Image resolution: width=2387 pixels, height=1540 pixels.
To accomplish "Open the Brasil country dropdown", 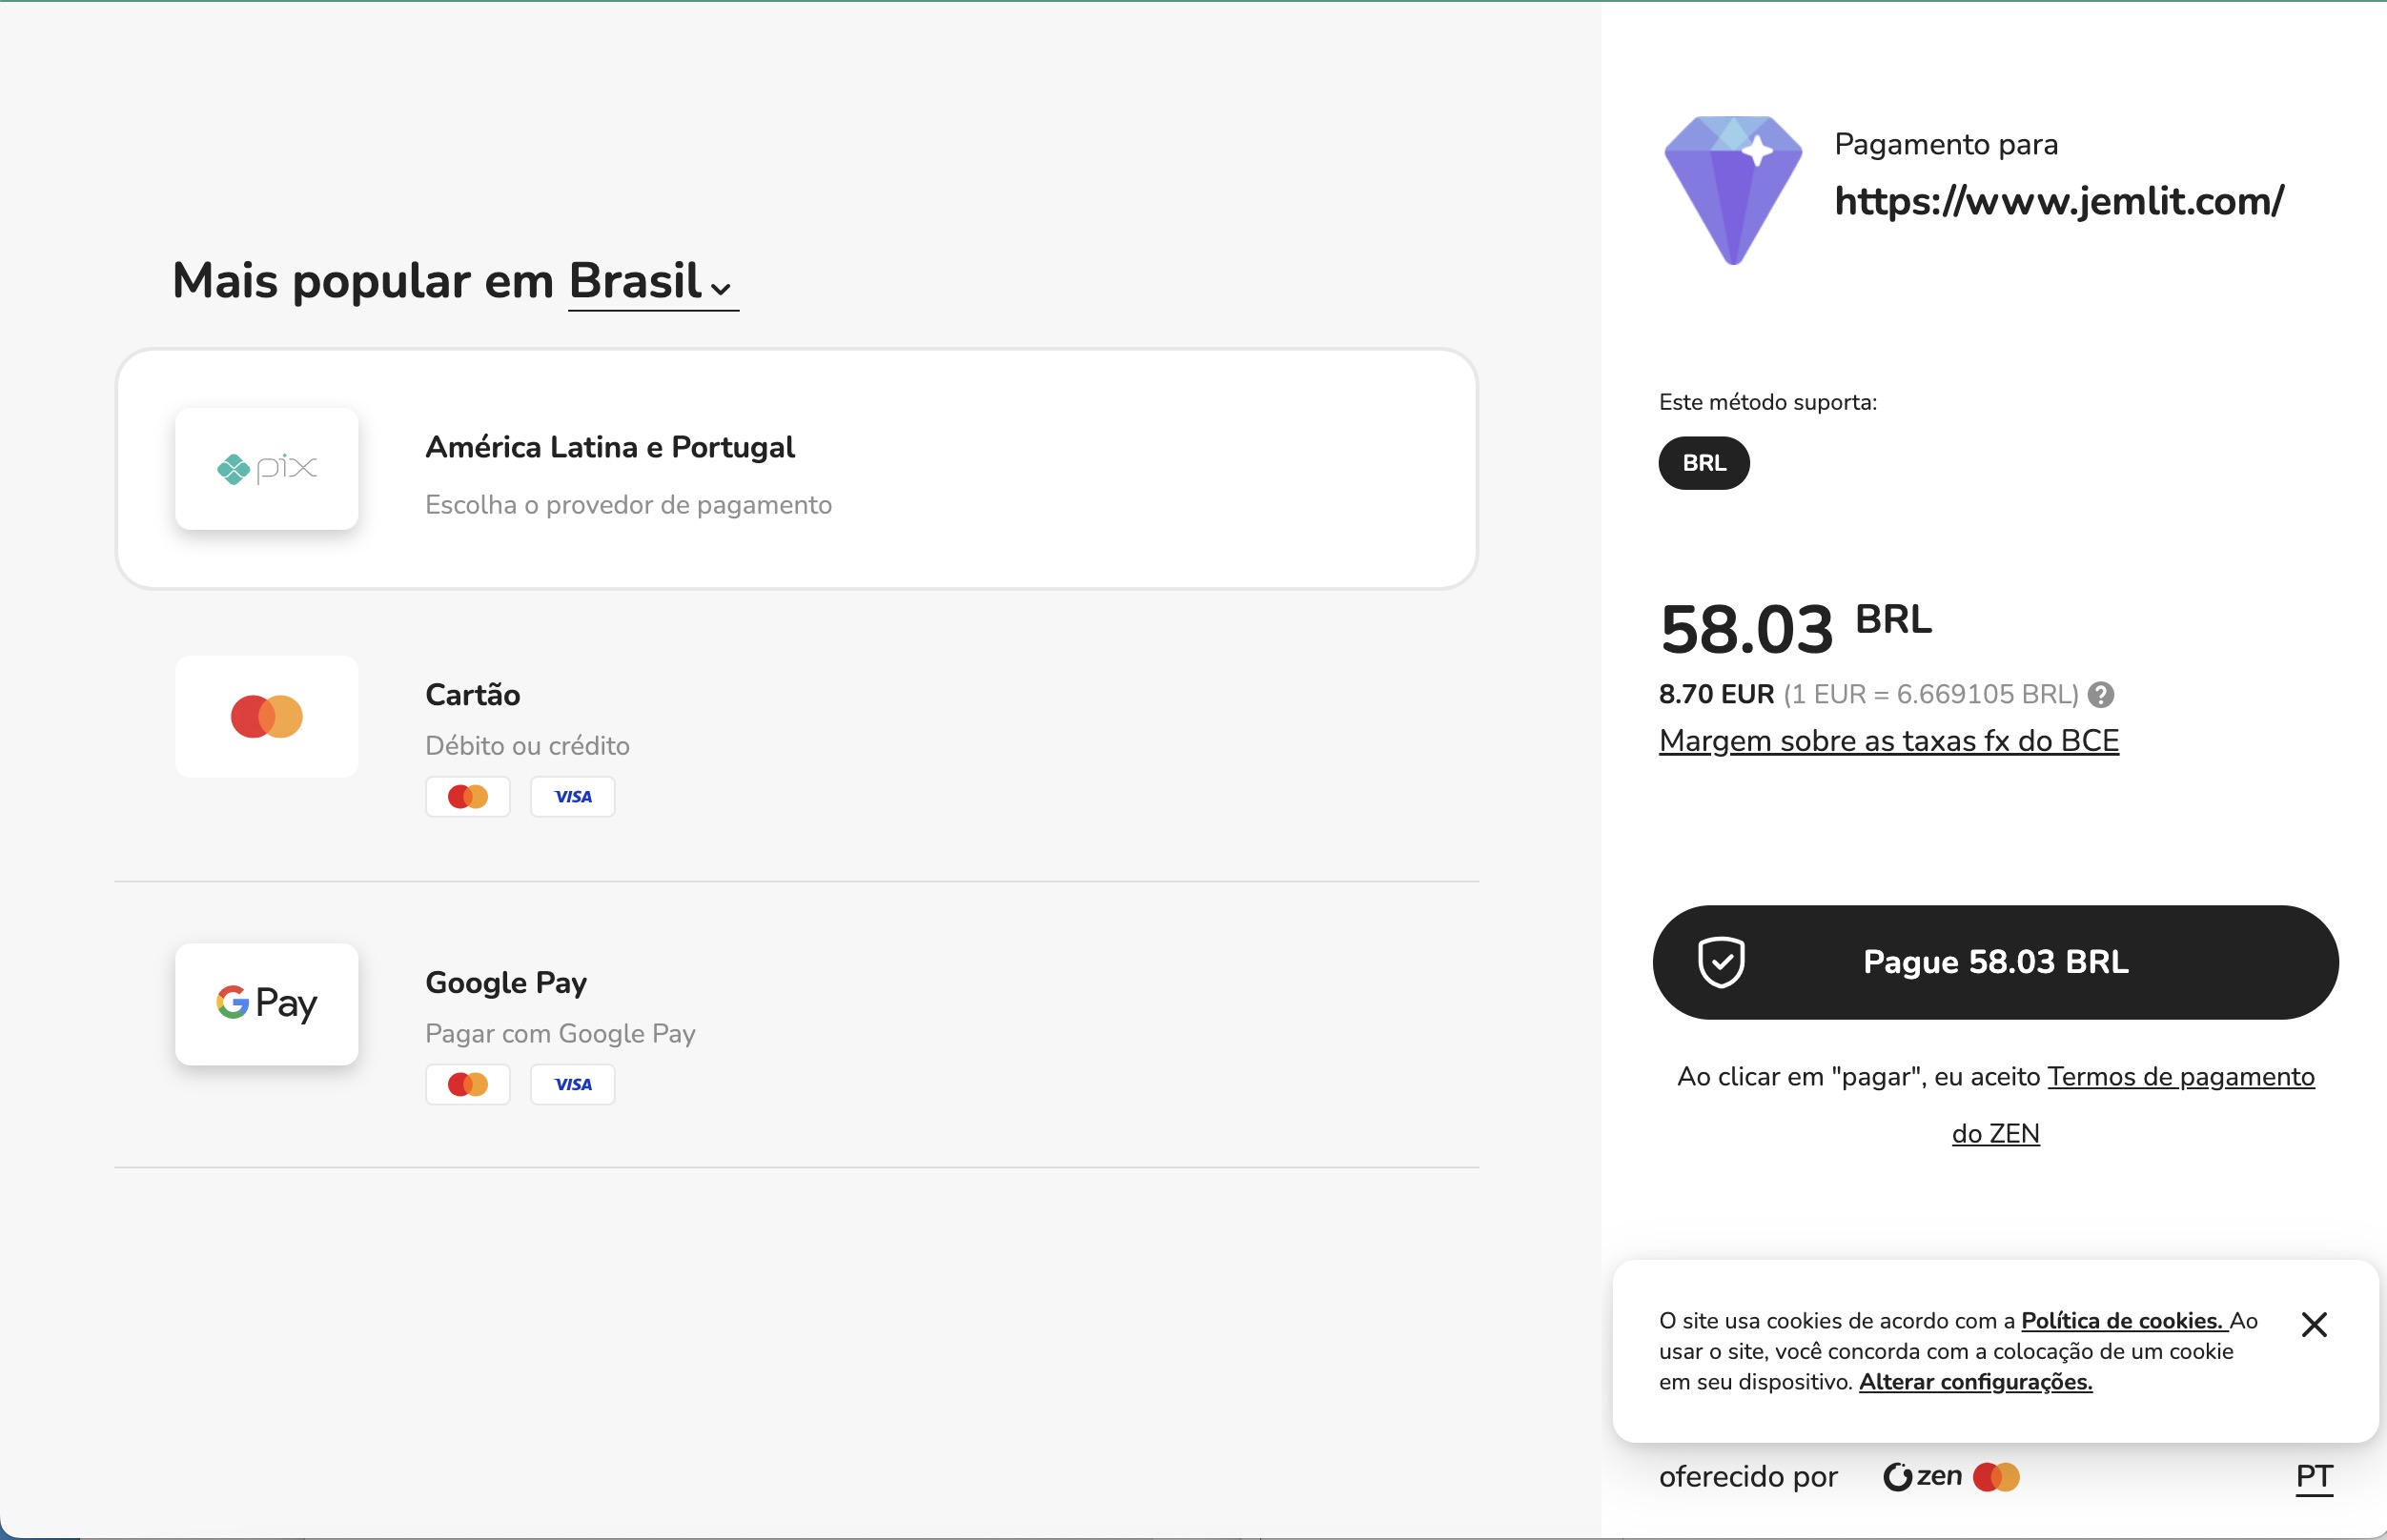I will [x=636, y=281].
